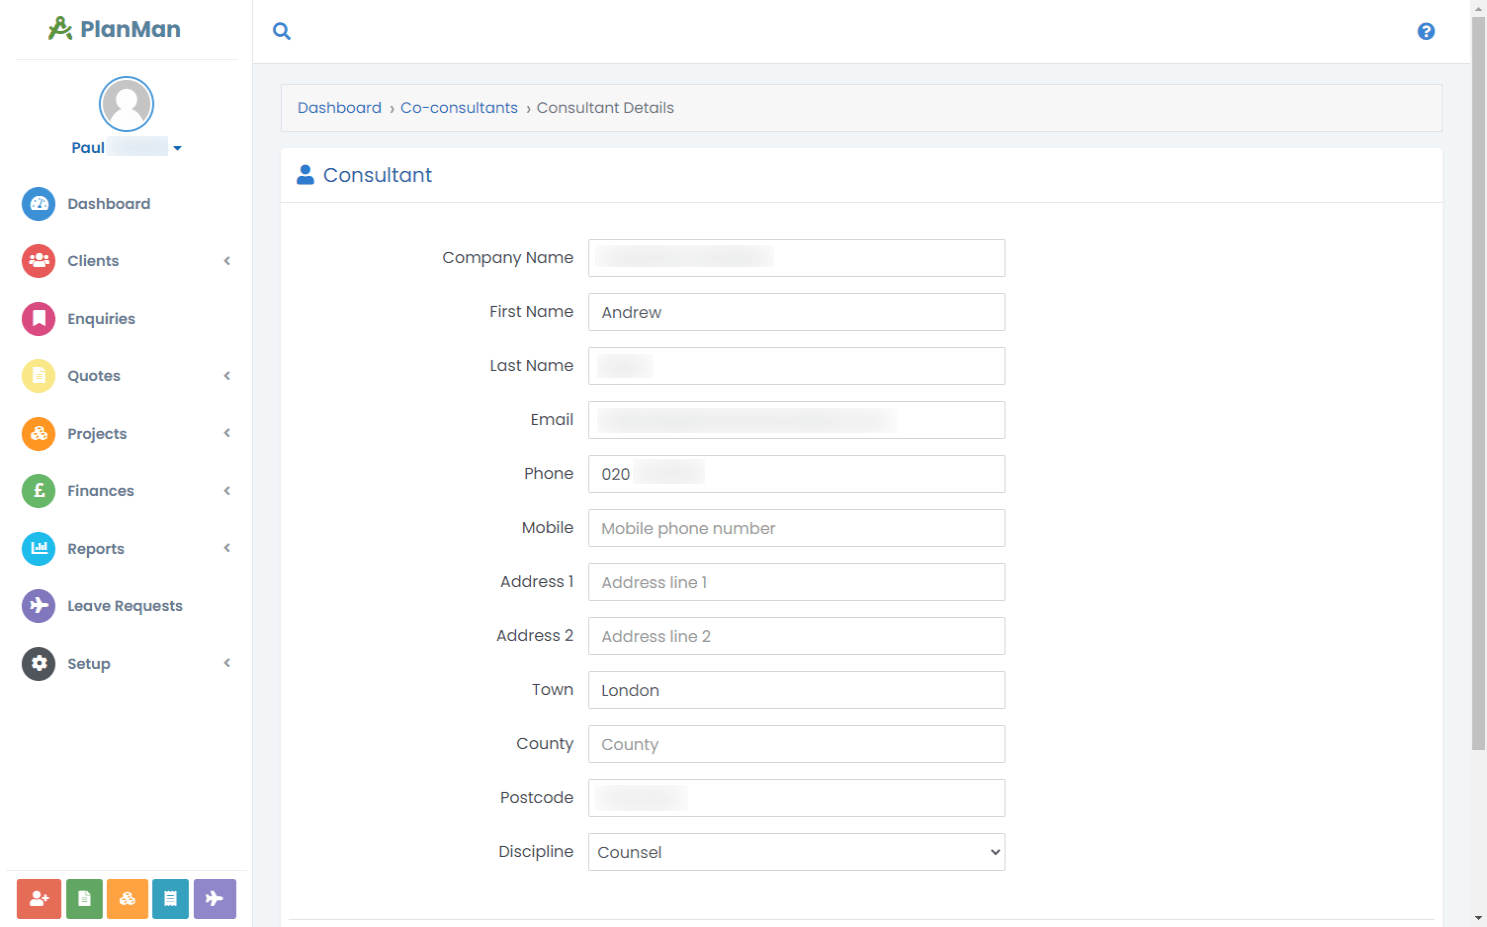Click the teal receipt shortcut button
The image size is (1487, 927).
[170, 899]
